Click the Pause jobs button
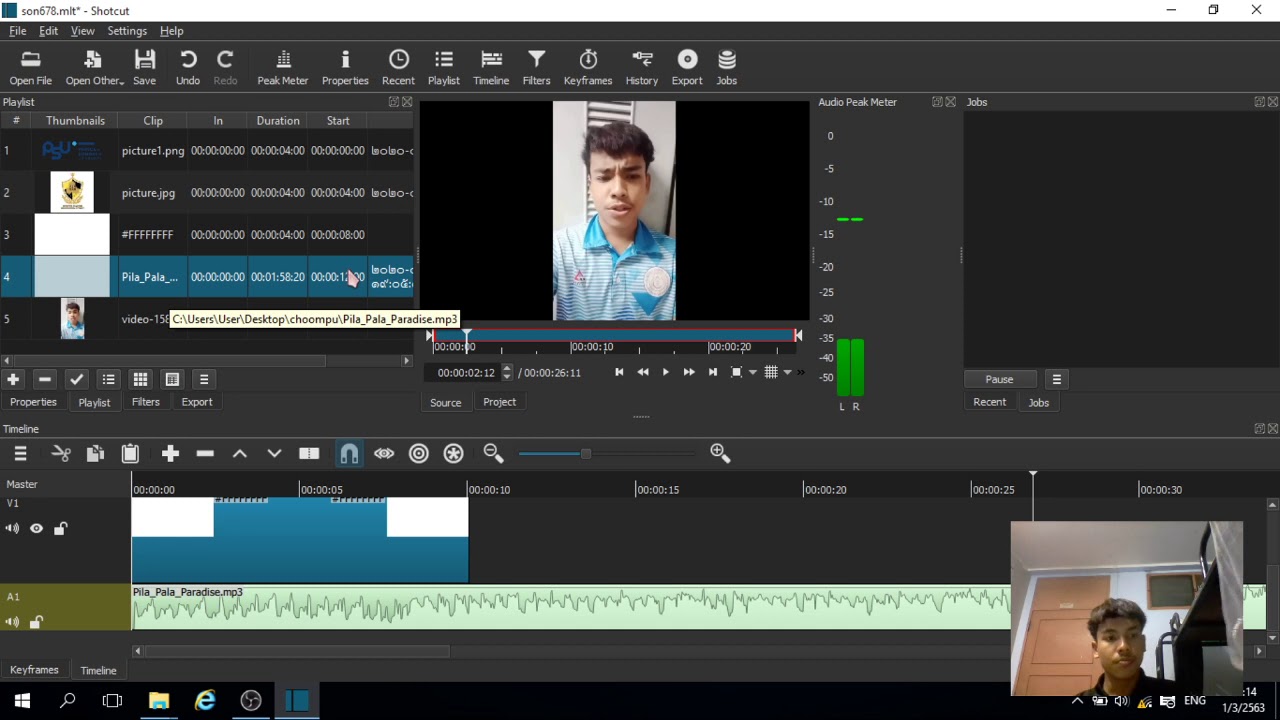The width and height of the screenshot is (1280, 720). click(x=999, y=379)
